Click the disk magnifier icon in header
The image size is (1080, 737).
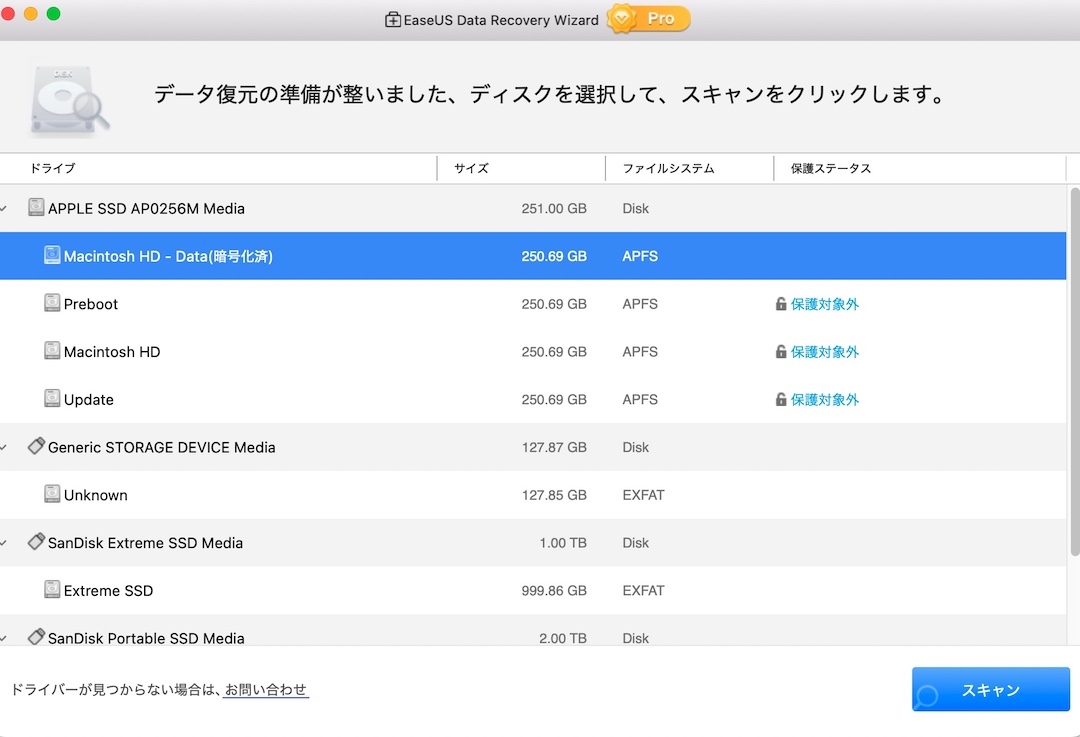[x=70, y=101]
